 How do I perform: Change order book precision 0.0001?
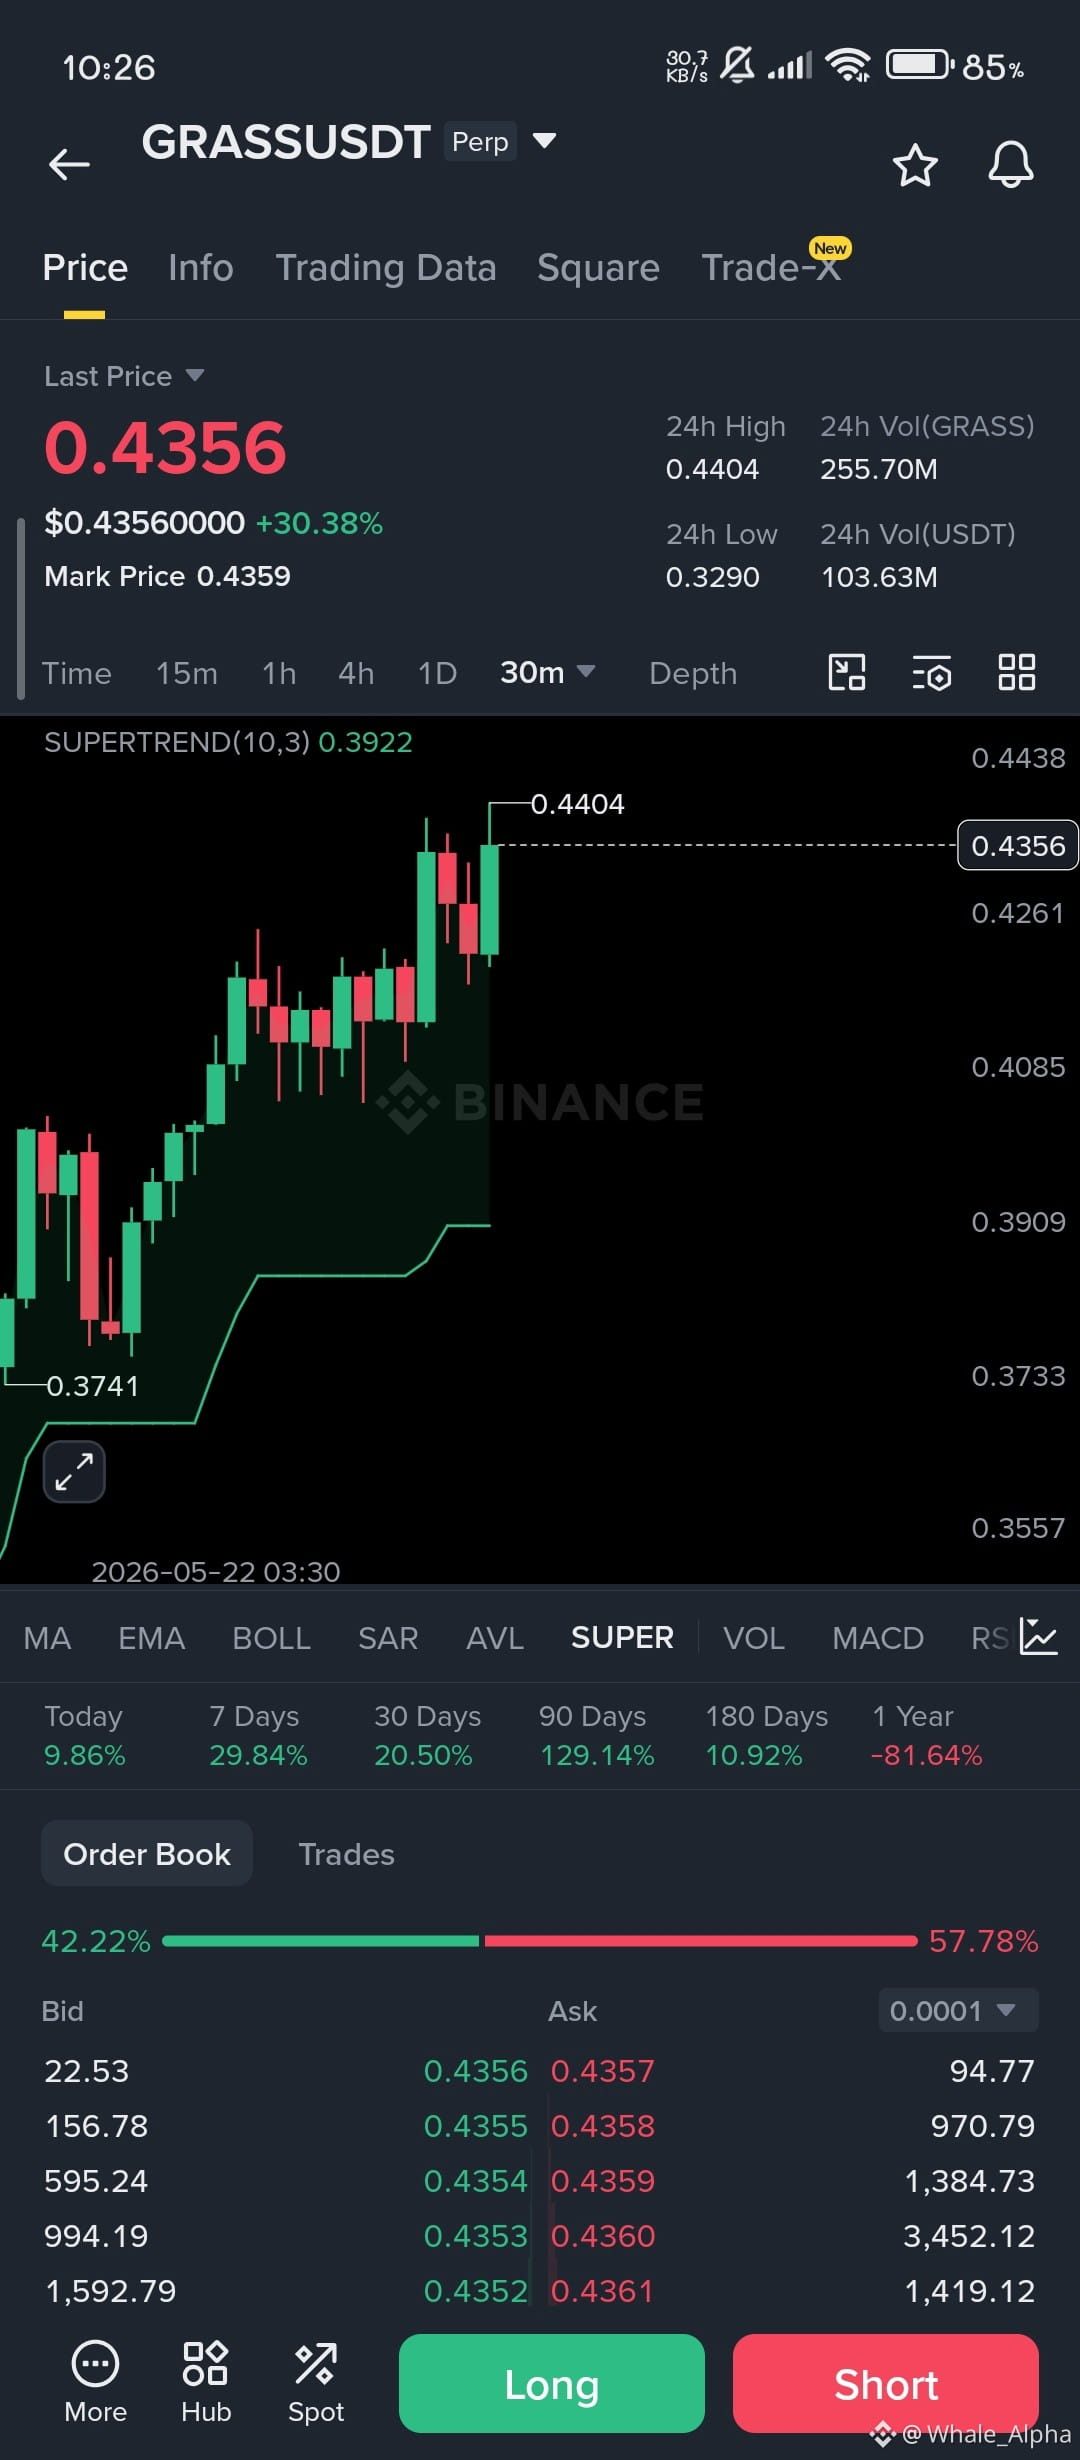coord(958,2010)
